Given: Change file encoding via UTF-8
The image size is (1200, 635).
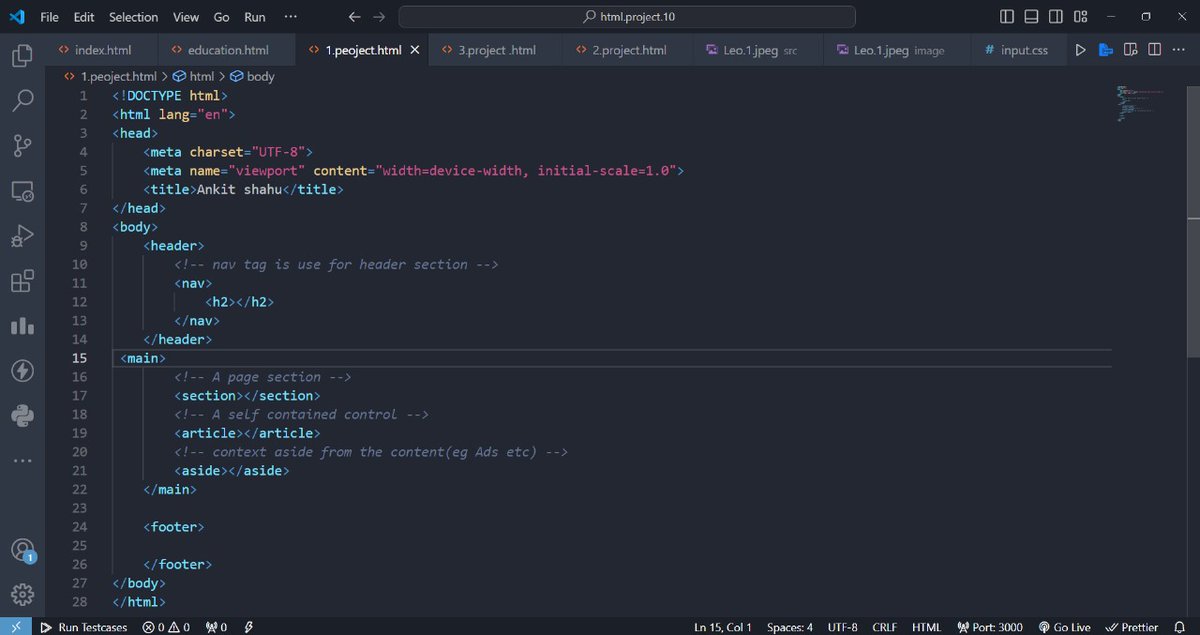Looking at the screenshot, I should 842,627.
